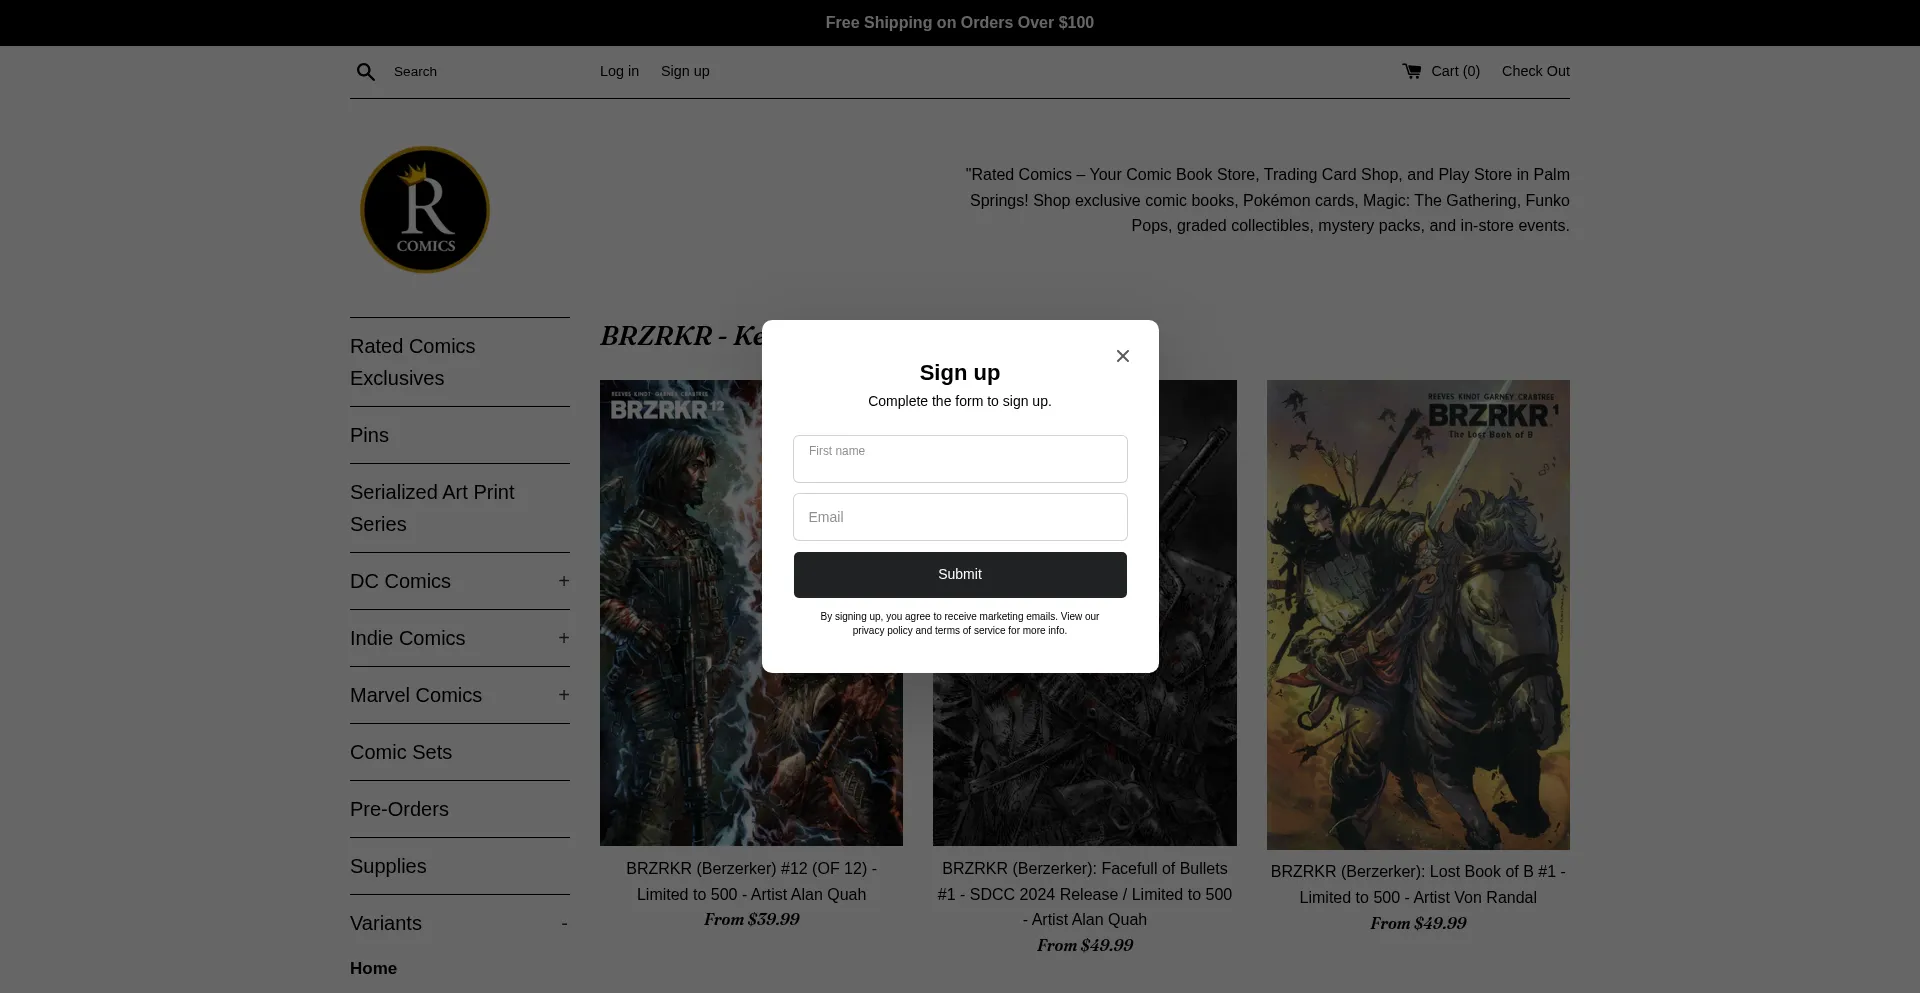Browse the Supplies category
The width and height of the screenshot is (1920, 993).
[388, 866]
